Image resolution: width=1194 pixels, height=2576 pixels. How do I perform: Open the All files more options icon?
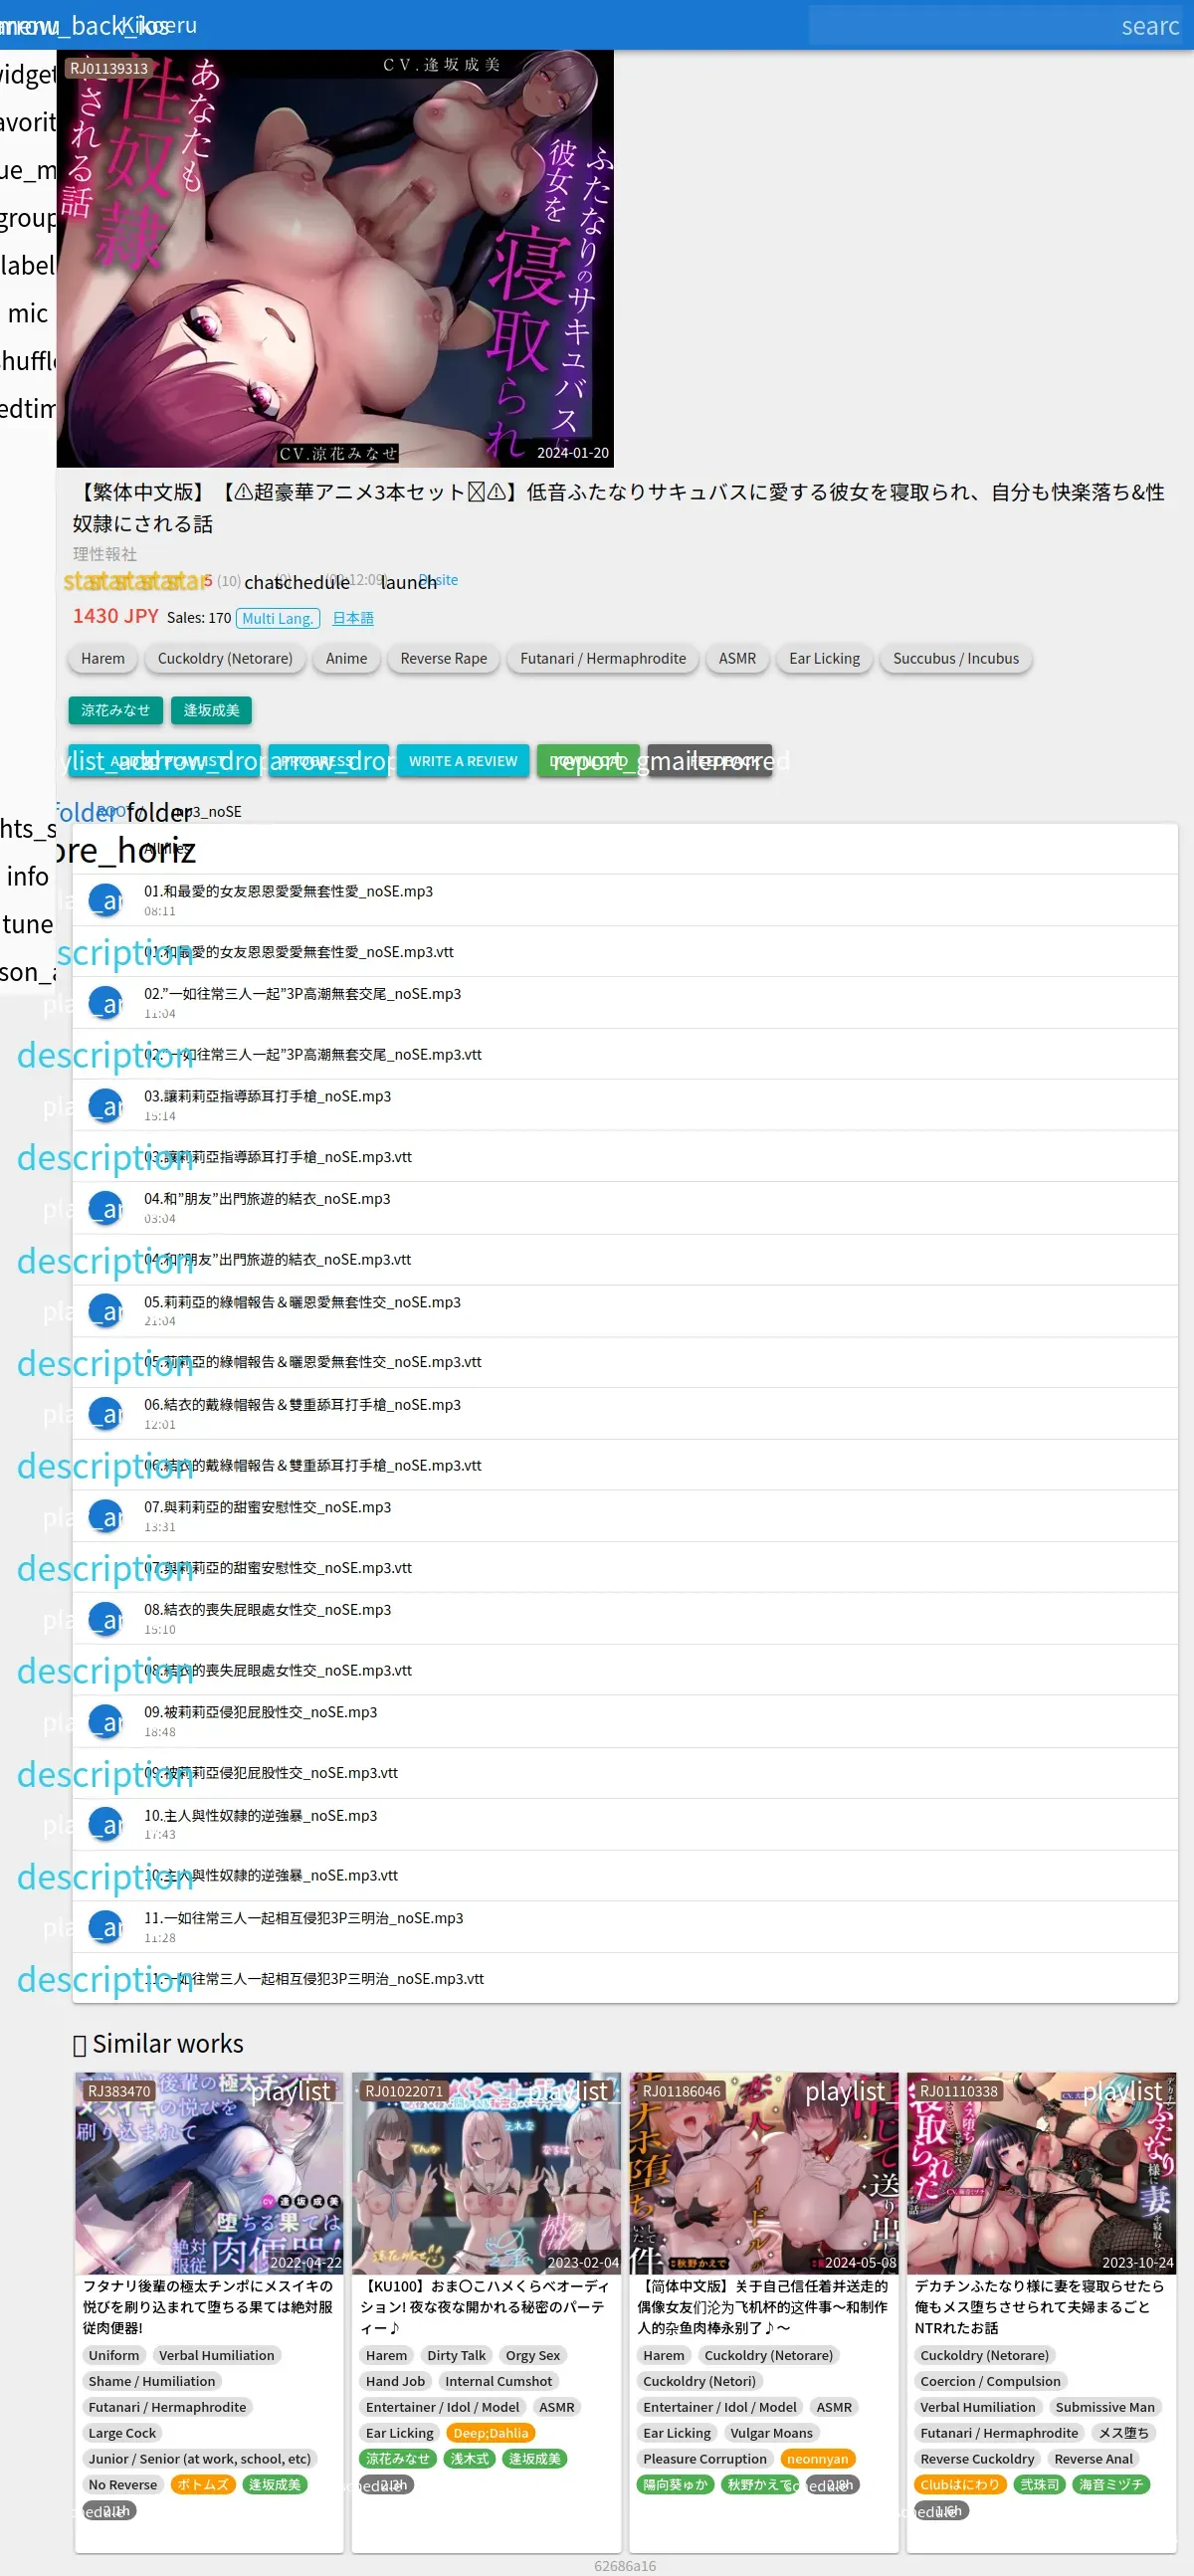click(x=125, y=849)
